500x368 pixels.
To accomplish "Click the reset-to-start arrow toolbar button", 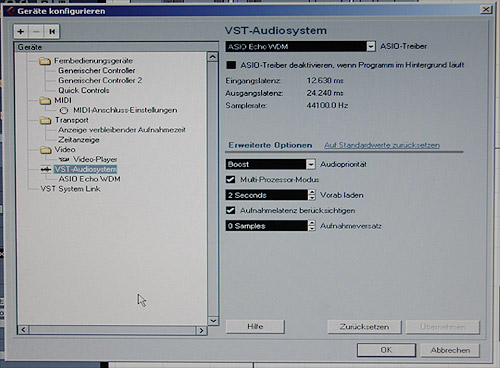I will (x=52, y=32).
